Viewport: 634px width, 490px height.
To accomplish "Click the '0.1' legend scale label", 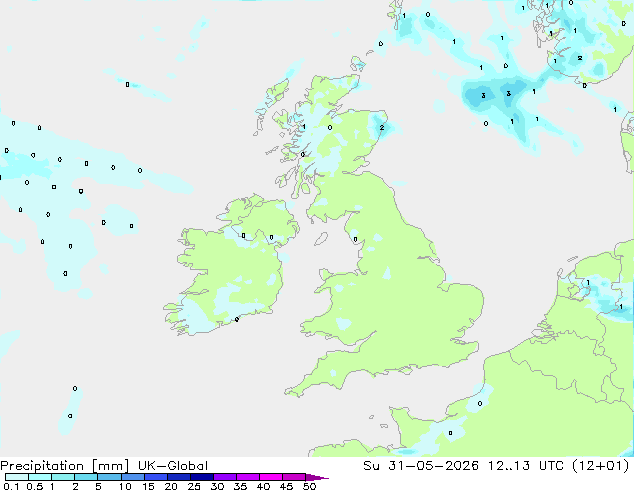I will tap(11, 486).
